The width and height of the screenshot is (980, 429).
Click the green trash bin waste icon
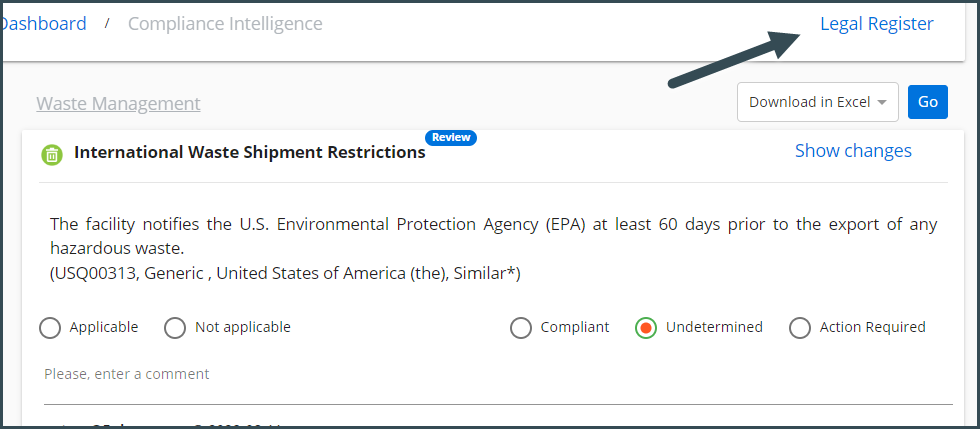52,154
